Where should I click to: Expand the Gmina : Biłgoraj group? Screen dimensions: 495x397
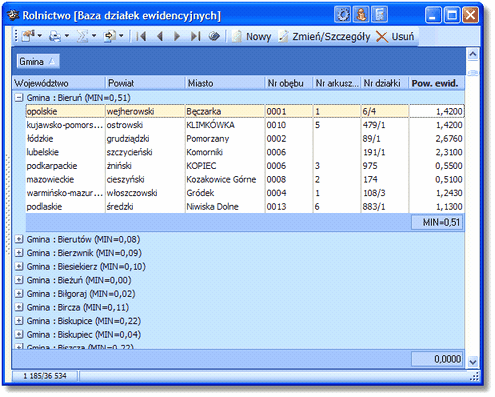pyautogui.click(x=19, y=294)
